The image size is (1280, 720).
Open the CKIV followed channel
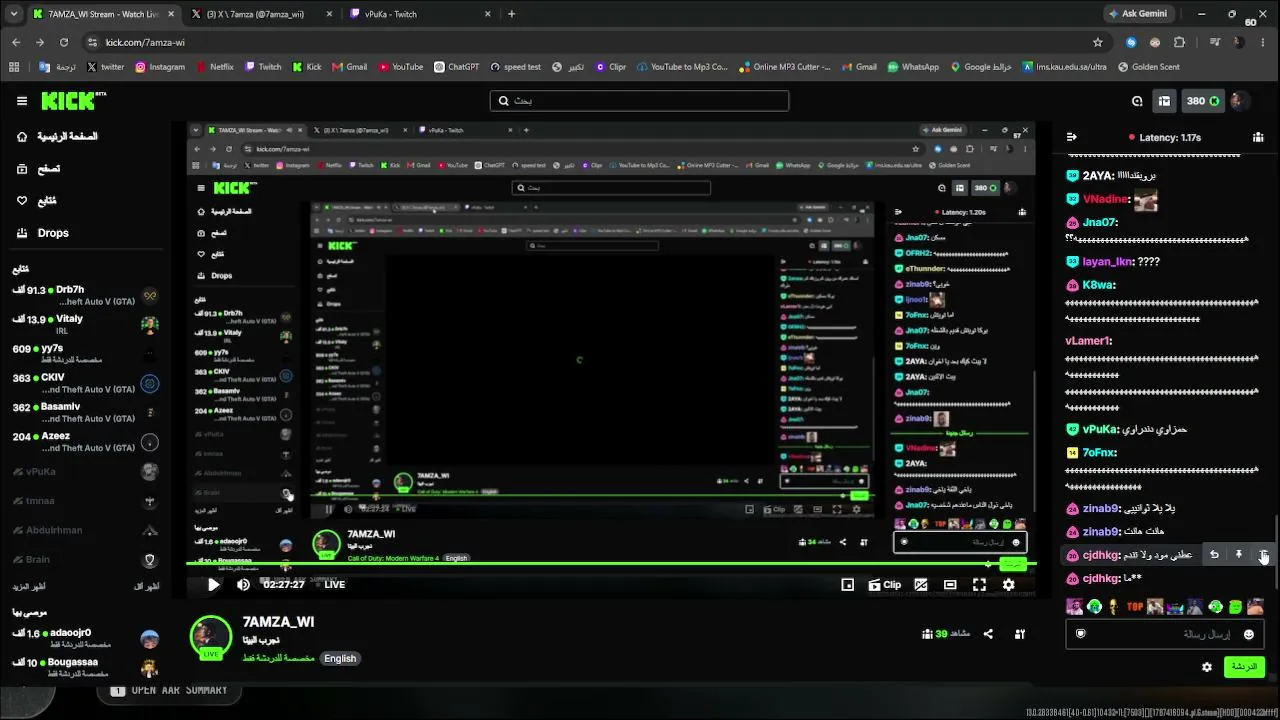pyautogui.click(x=86, y=383)
